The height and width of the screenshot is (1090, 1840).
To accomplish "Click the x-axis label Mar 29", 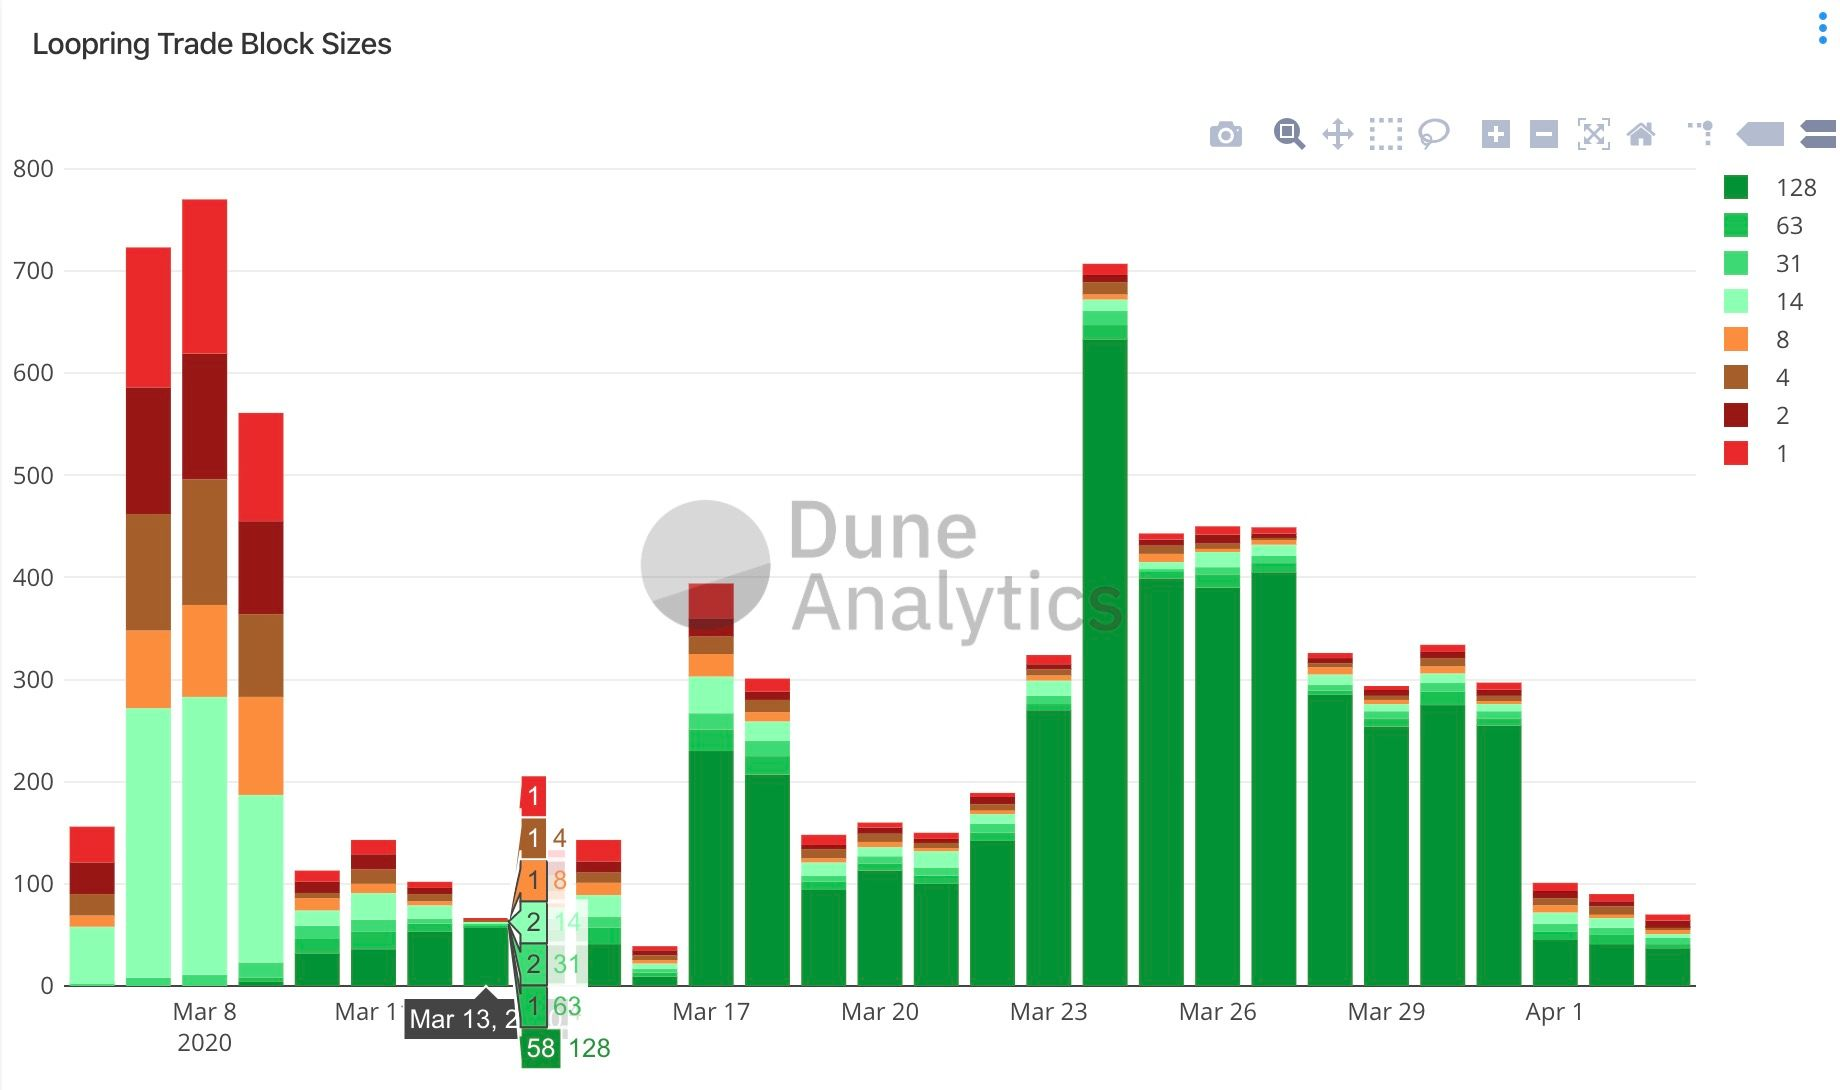I will click(1386, 1012).
